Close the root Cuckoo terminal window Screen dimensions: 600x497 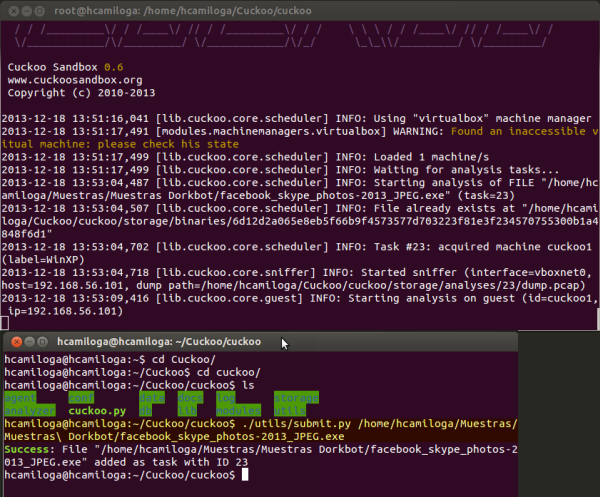coord(14,11)
